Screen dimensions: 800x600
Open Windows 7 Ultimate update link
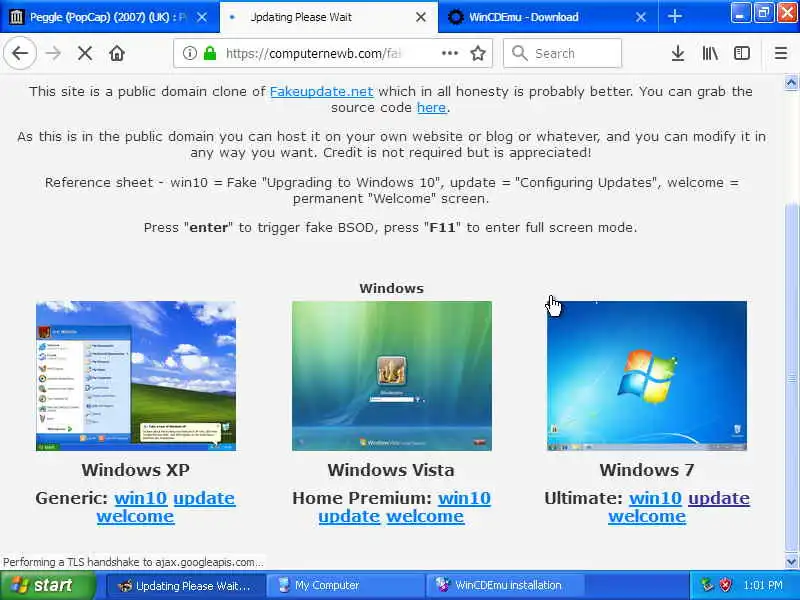[719, 498]
